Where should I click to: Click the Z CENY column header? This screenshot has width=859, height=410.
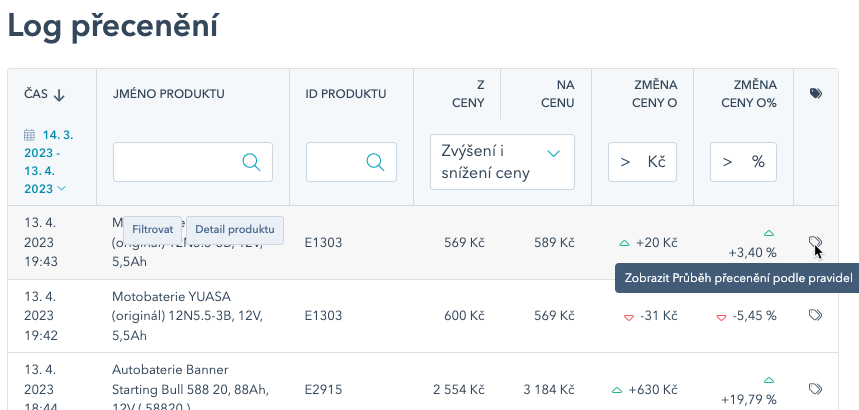point(468,94)
